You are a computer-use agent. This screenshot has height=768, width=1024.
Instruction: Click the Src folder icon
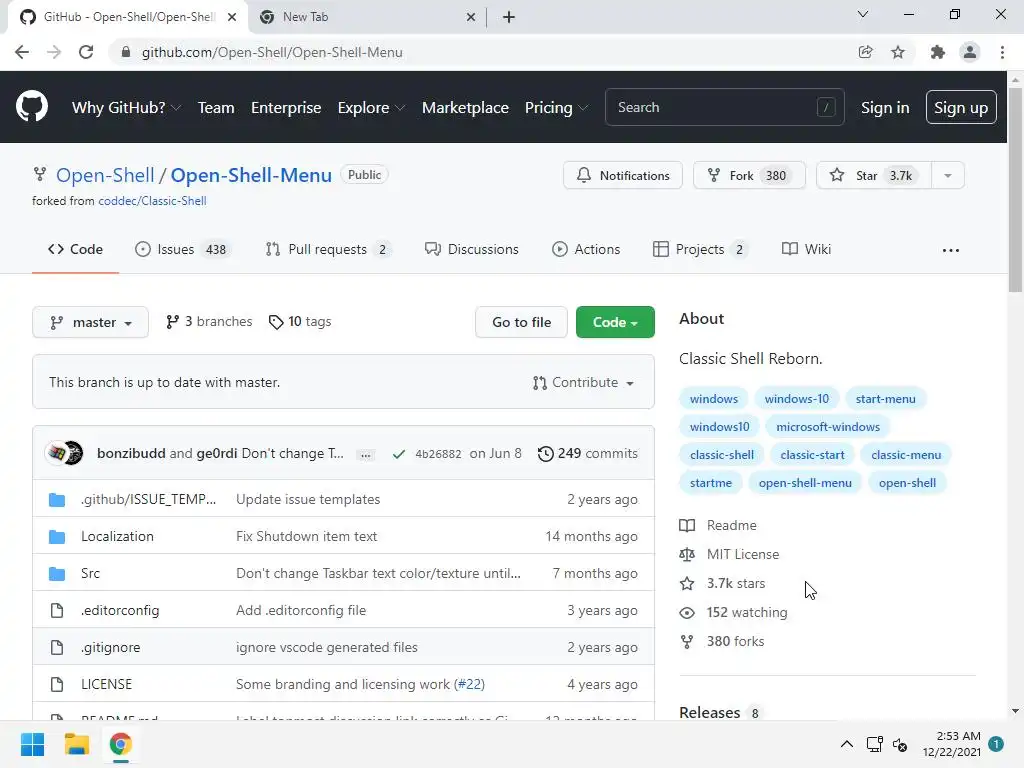pyautogui.click(x=57, y=574)
